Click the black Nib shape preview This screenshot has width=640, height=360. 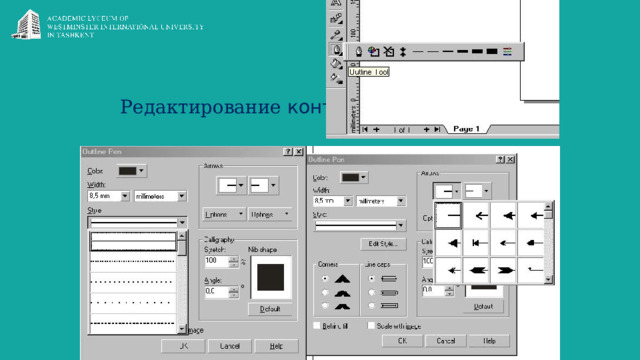271,277
